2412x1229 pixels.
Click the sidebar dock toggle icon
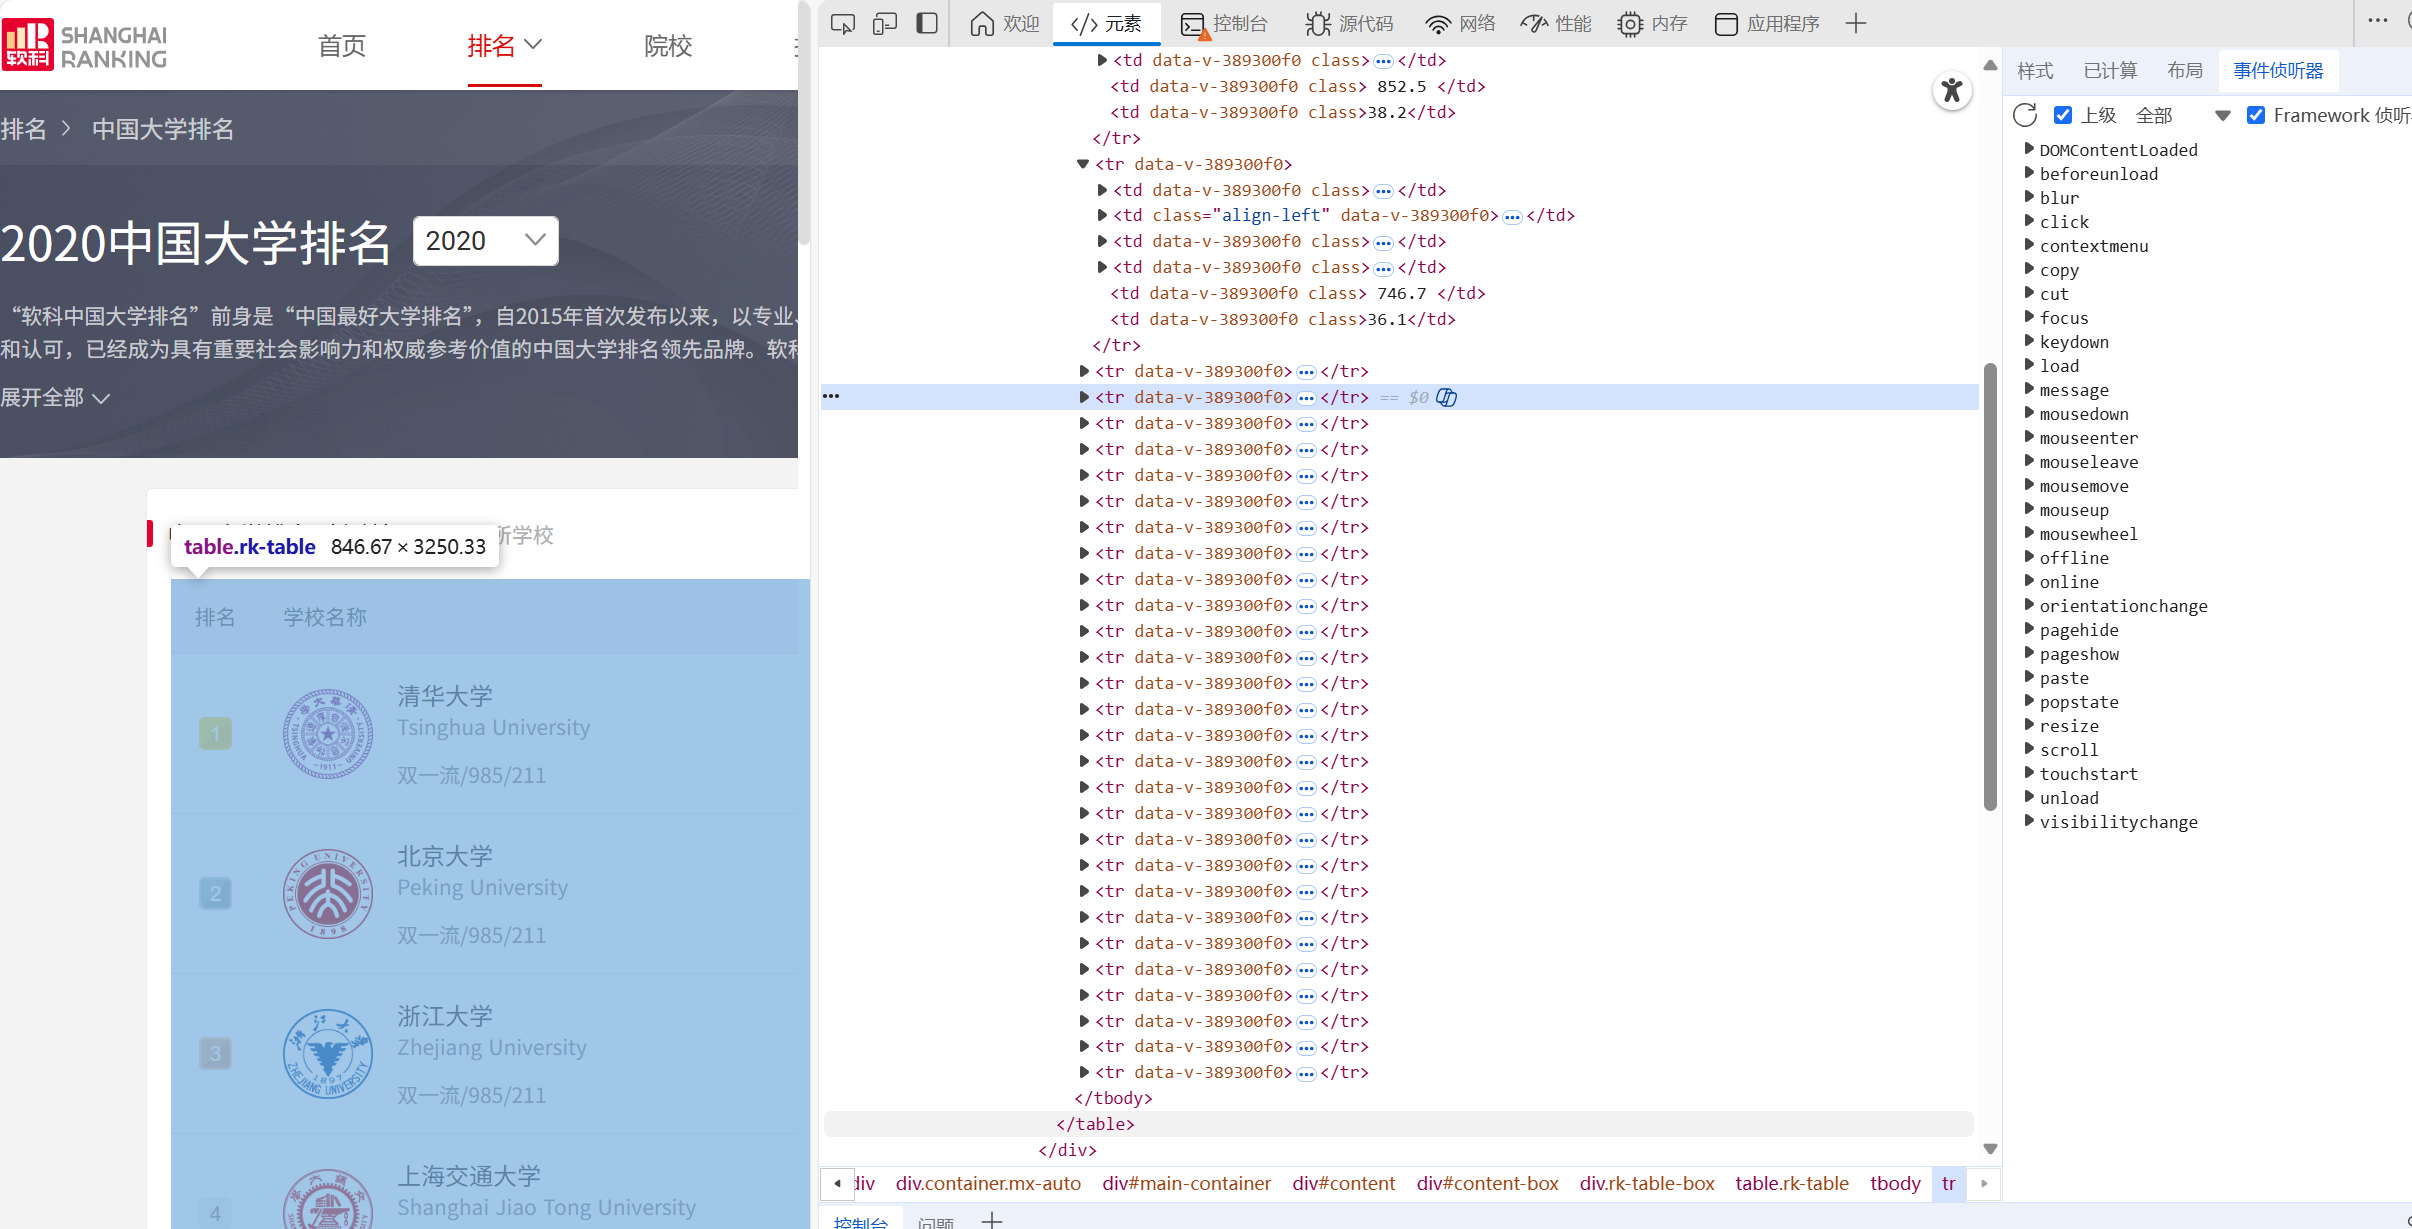click(927, 24)
